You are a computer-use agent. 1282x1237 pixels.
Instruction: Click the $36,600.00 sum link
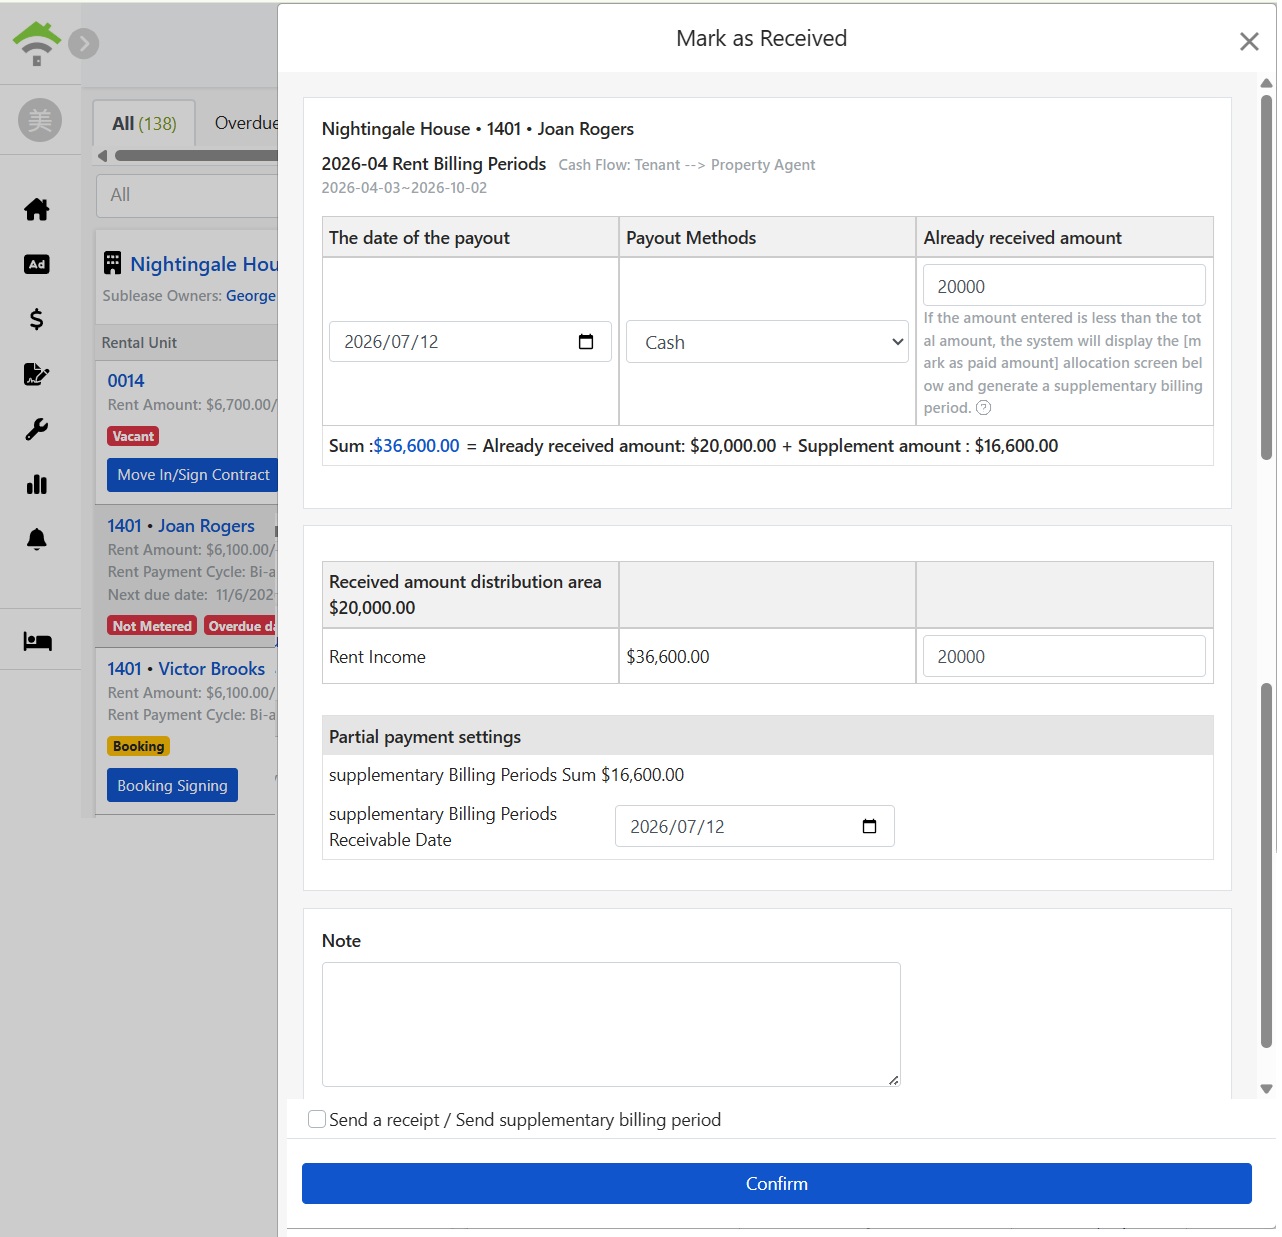coord(416,446)
